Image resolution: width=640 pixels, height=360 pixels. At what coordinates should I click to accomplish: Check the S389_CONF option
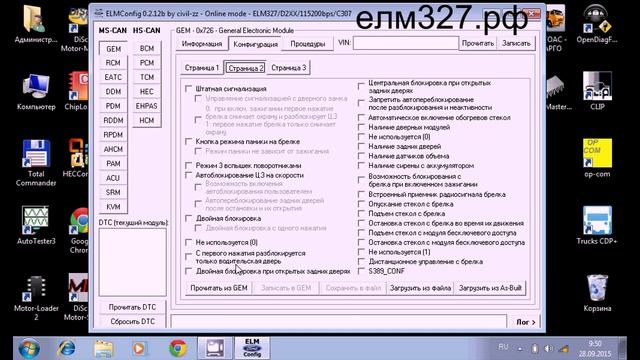point(361,271)
